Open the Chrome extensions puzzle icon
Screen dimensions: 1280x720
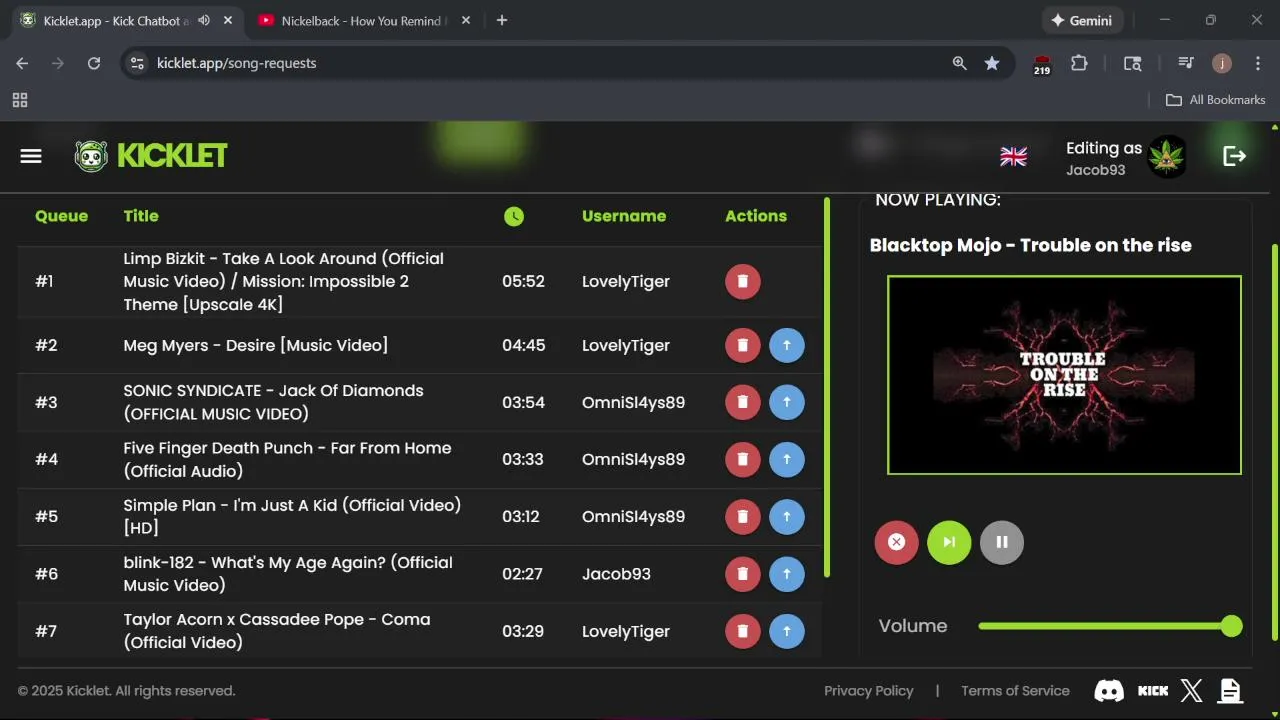(x=1079, y=63)
